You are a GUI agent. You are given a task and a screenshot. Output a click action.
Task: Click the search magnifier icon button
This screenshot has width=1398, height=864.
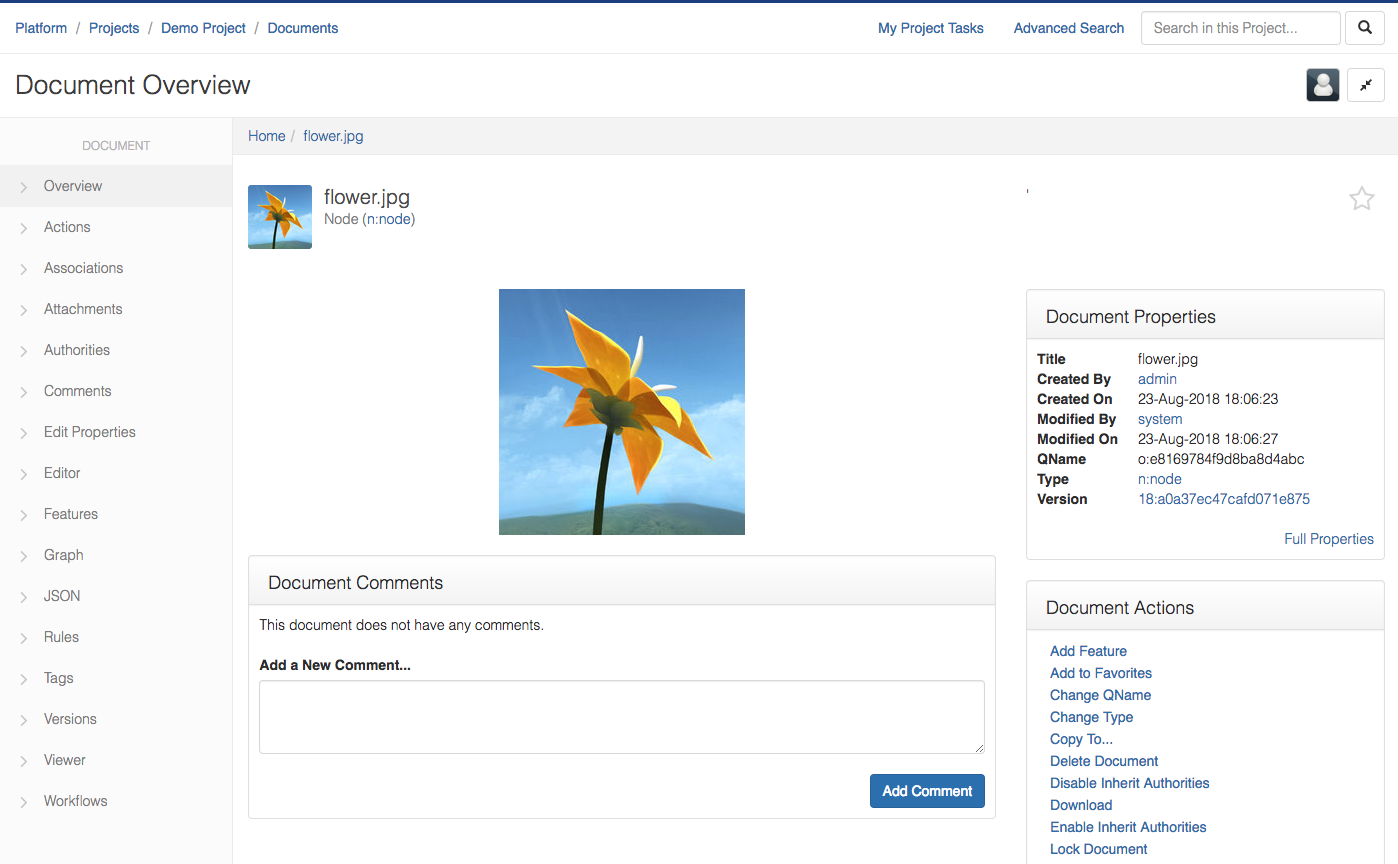pyautogui.click(x=1365, y=28)
